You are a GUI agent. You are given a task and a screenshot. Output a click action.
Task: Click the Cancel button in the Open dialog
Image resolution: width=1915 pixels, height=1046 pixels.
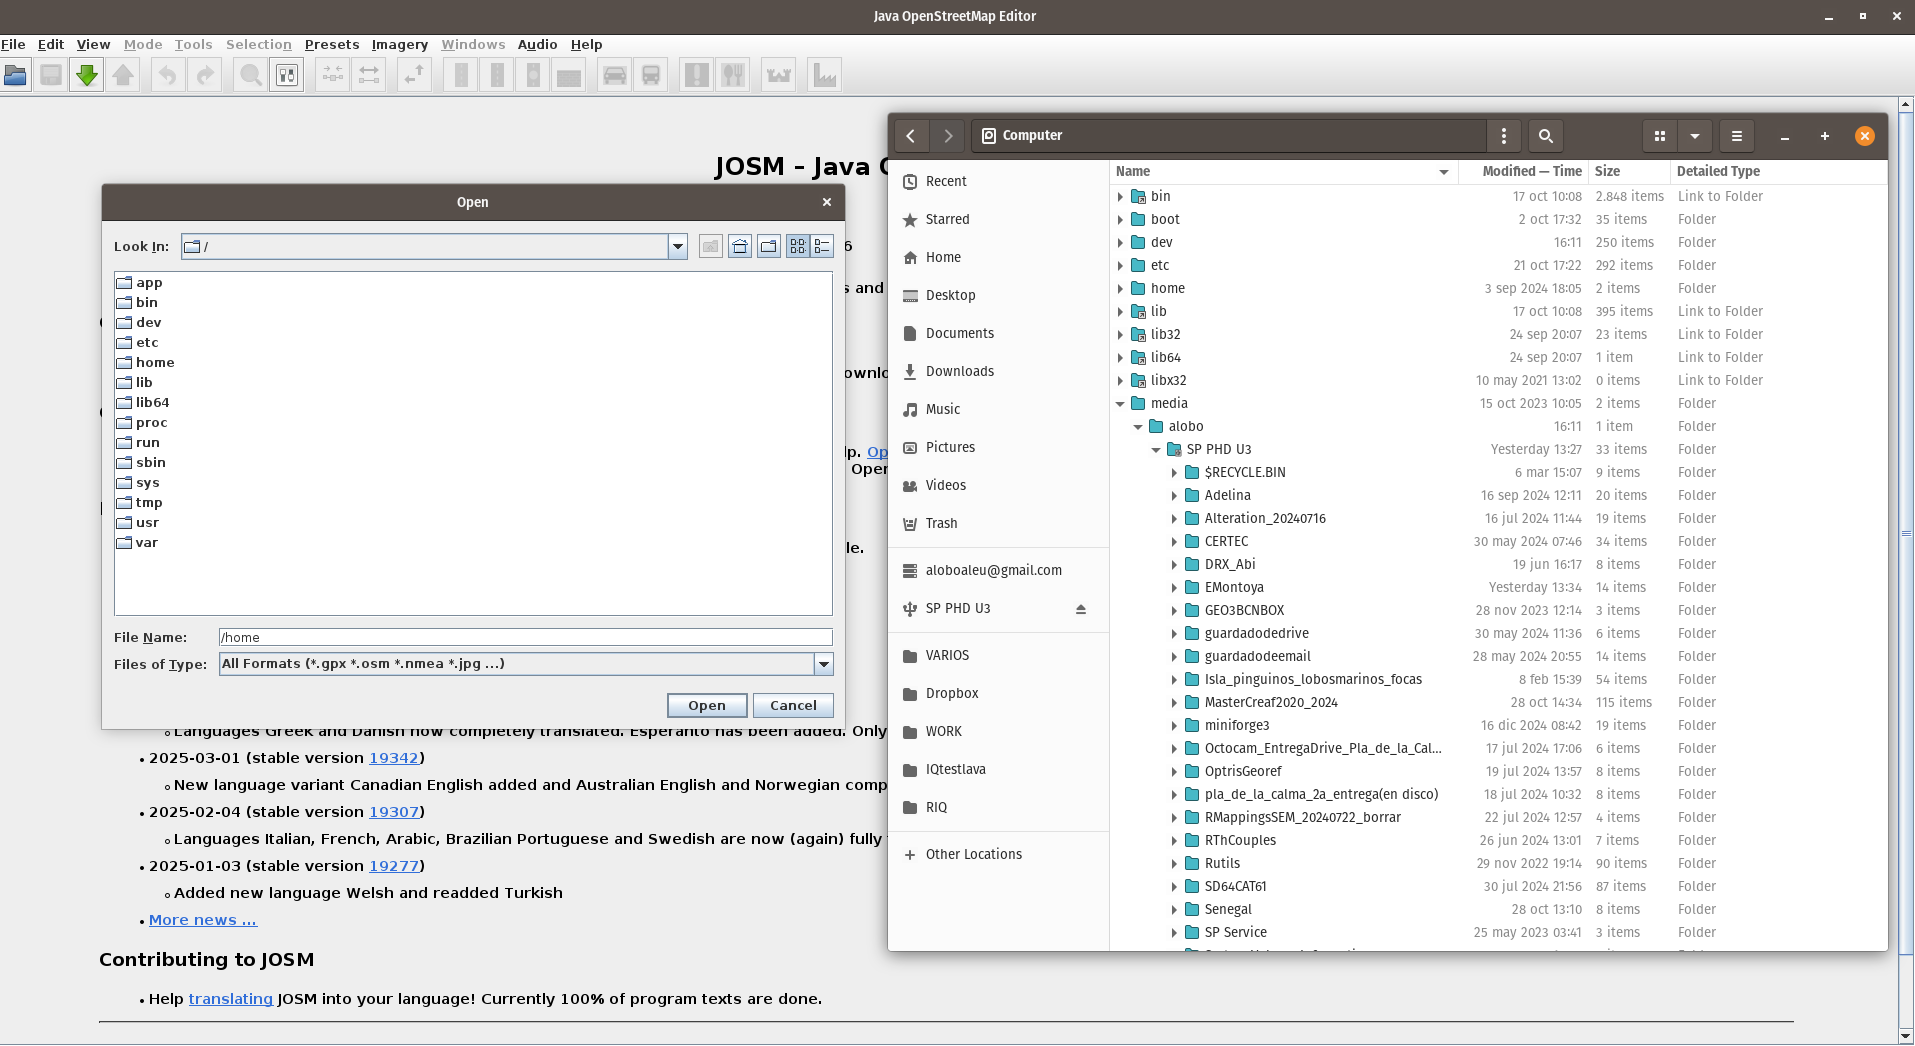(x=793, y=705)
